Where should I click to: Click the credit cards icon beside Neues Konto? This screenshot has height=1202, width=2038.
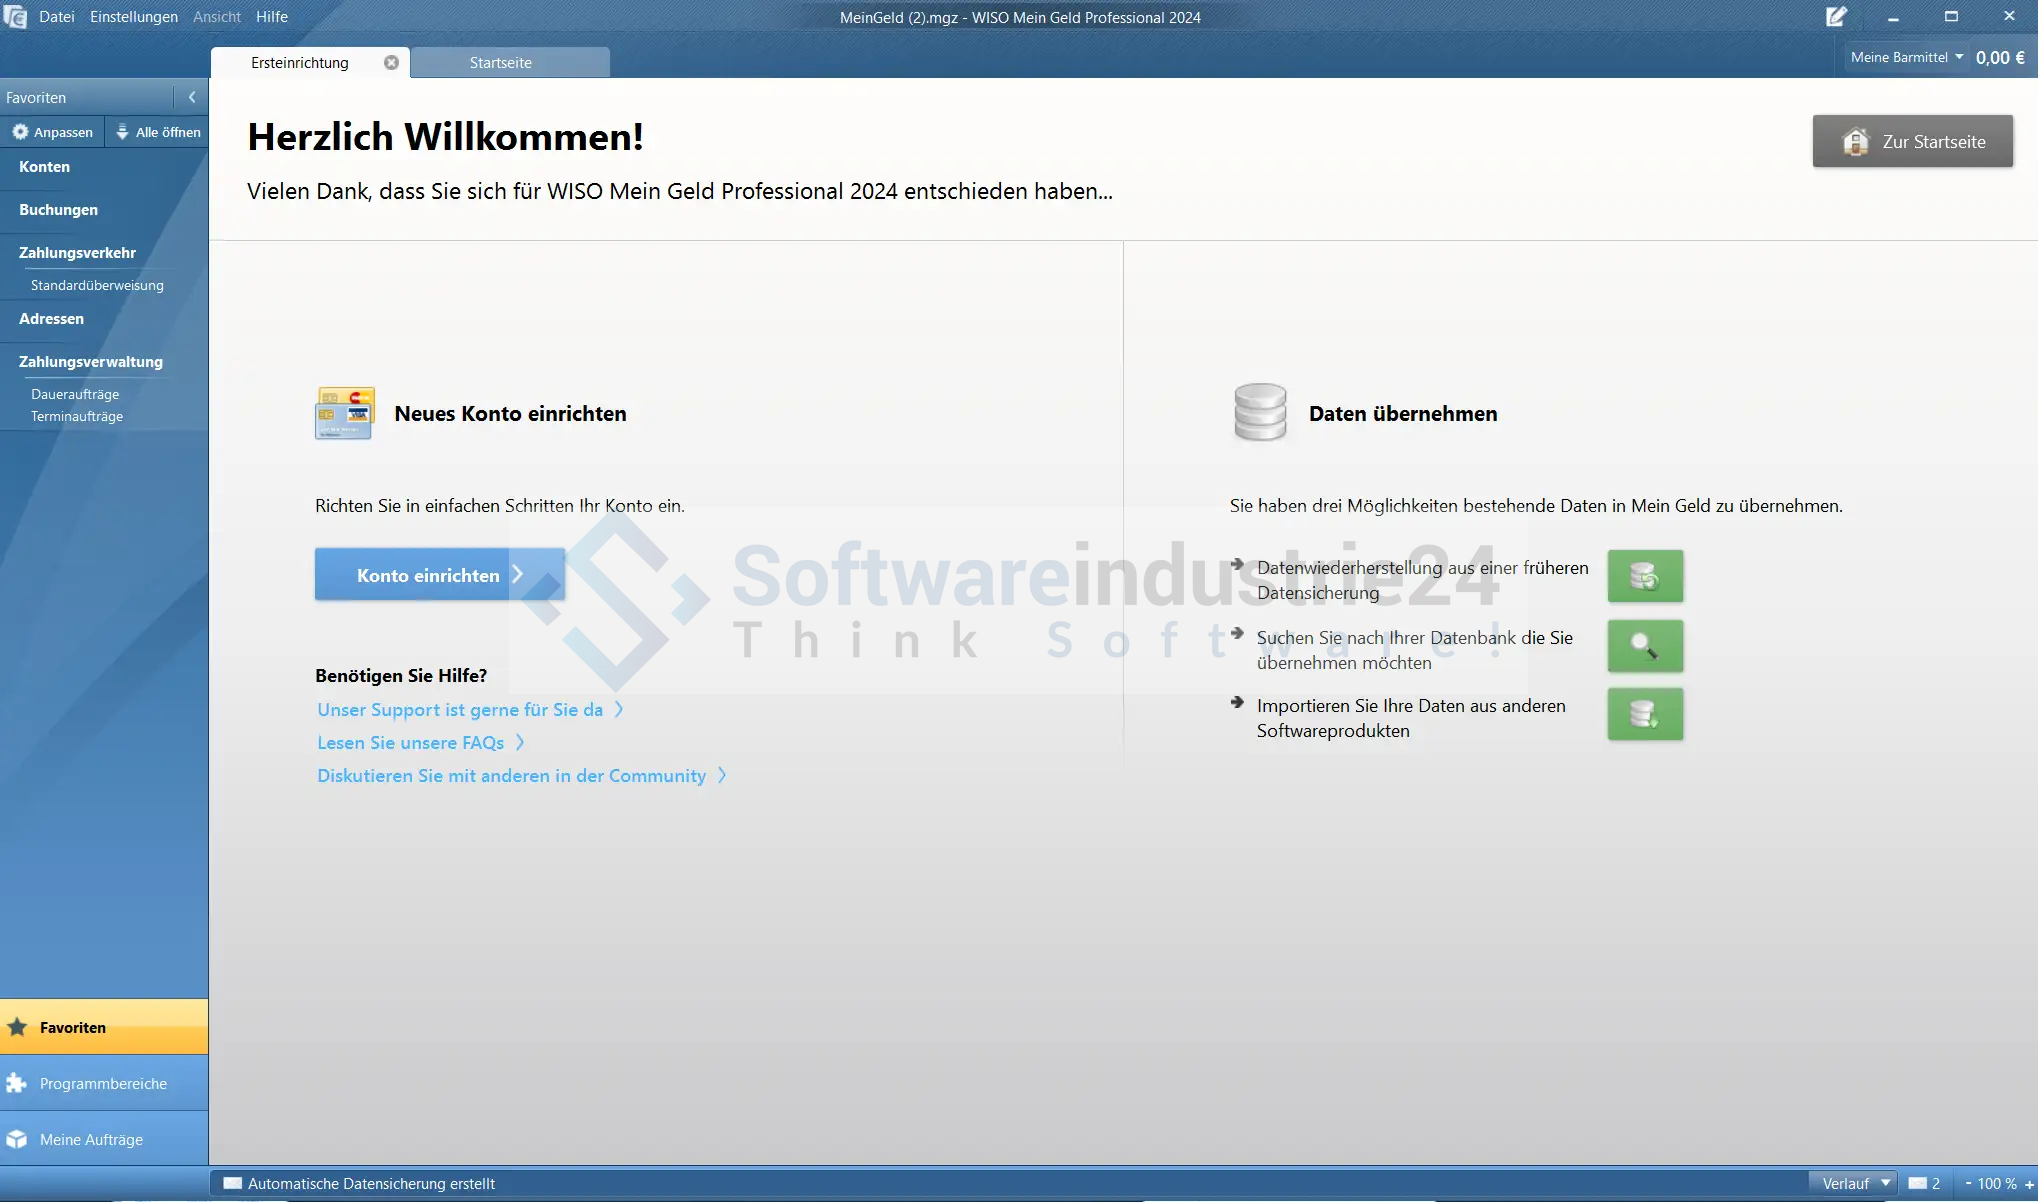[x=344, y=413]
